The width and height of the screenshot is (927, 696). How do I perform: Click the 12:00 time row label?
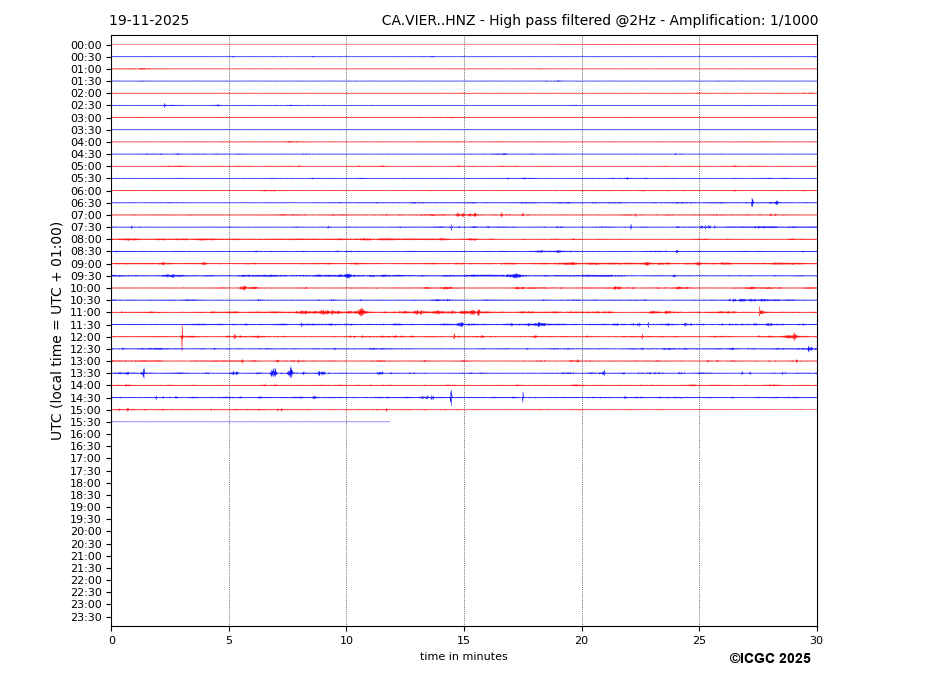pos(86,337)
